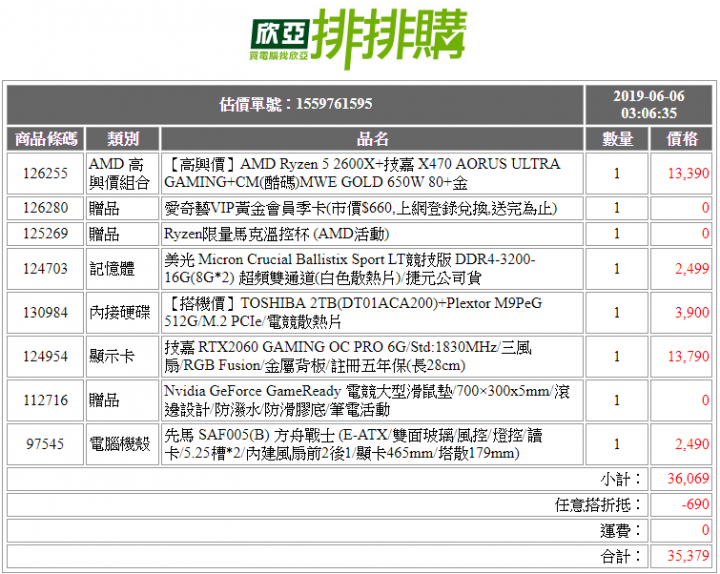Click price 13,390
This screenshot has height=574, width=720.
[688, 174]
